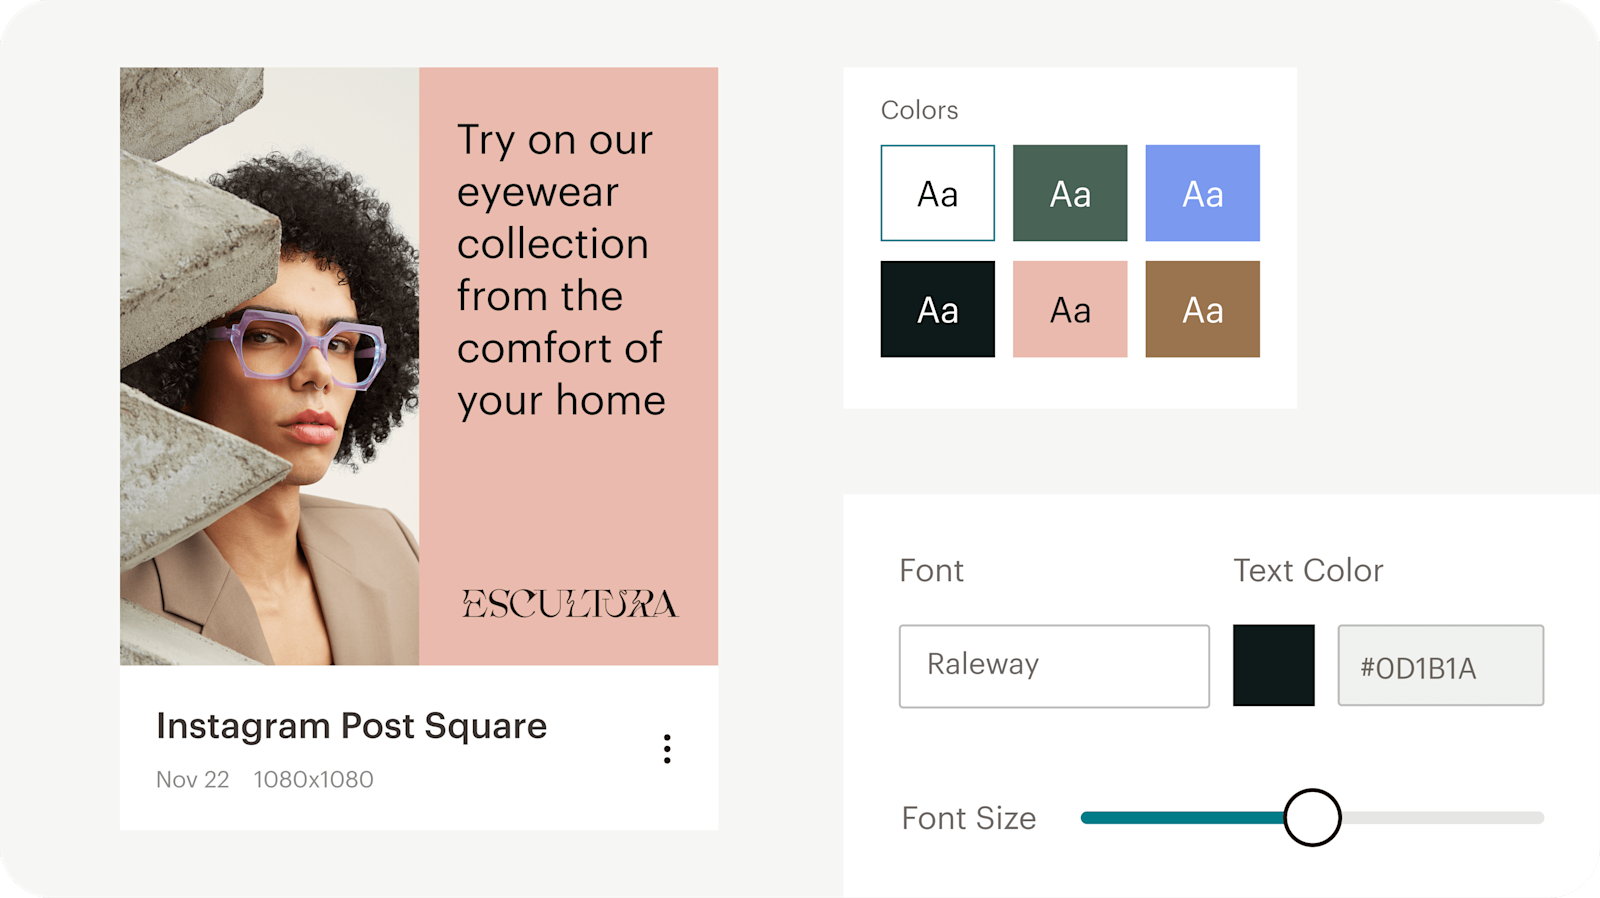Click the eyewear collection headline text
This screenshot has width=1600, height=898.
point(560,270)
